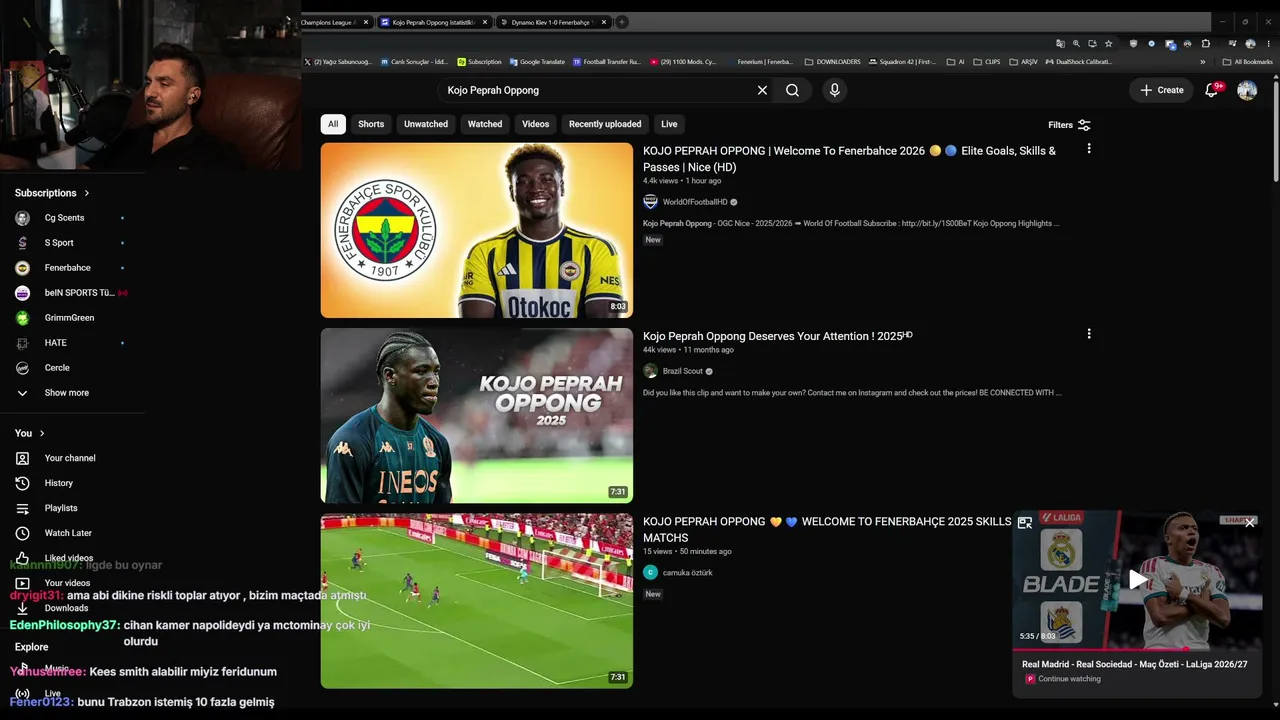Open the Canlı Sonuçlar bookmark

414,62
